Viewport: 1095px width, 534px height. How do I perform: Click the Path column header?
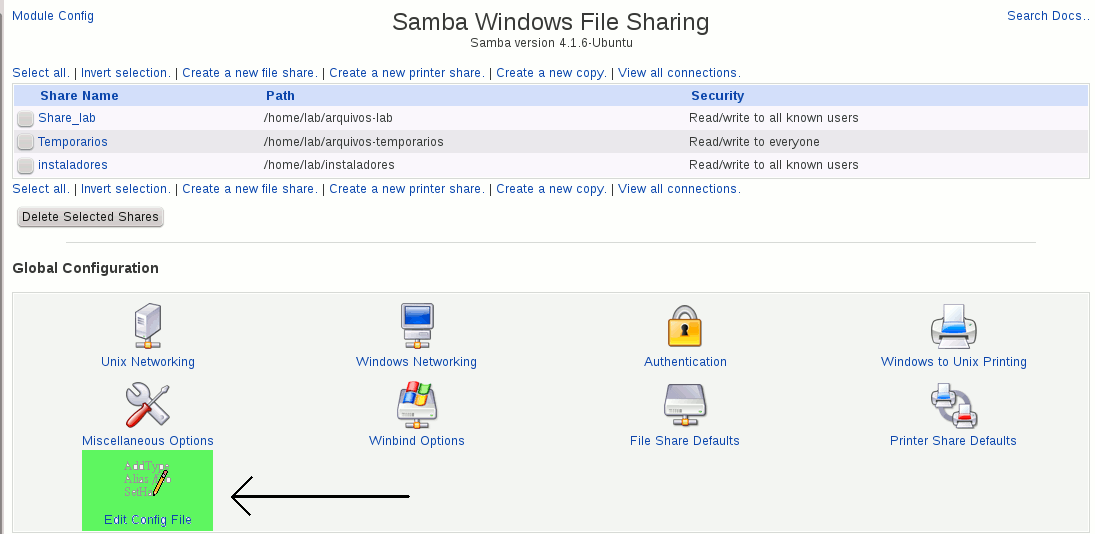(280, 96)
